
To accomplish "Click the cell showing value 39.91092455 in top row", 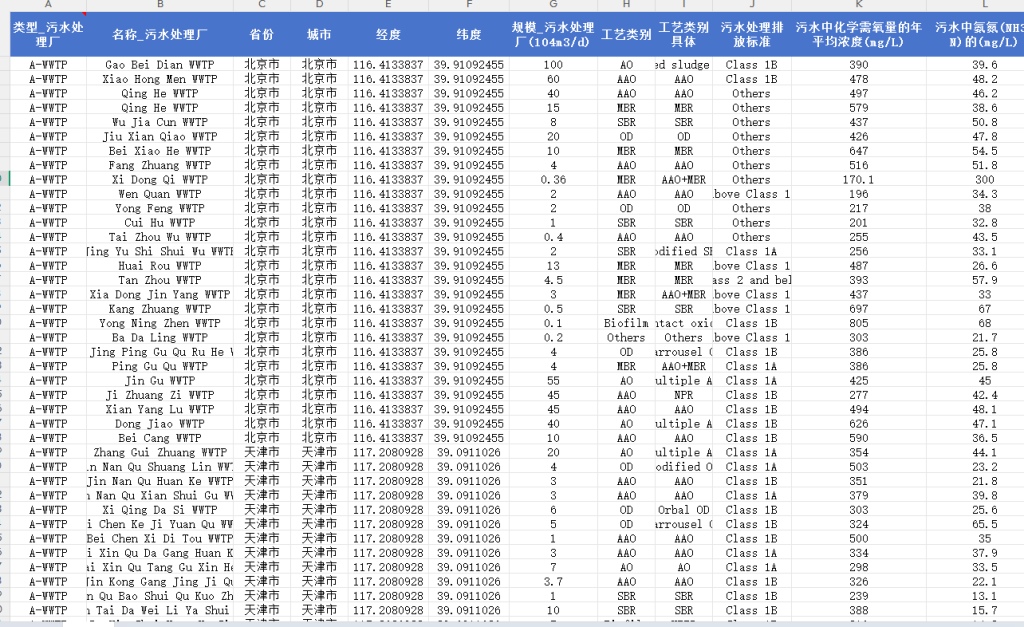I will [x=467, y=65].
